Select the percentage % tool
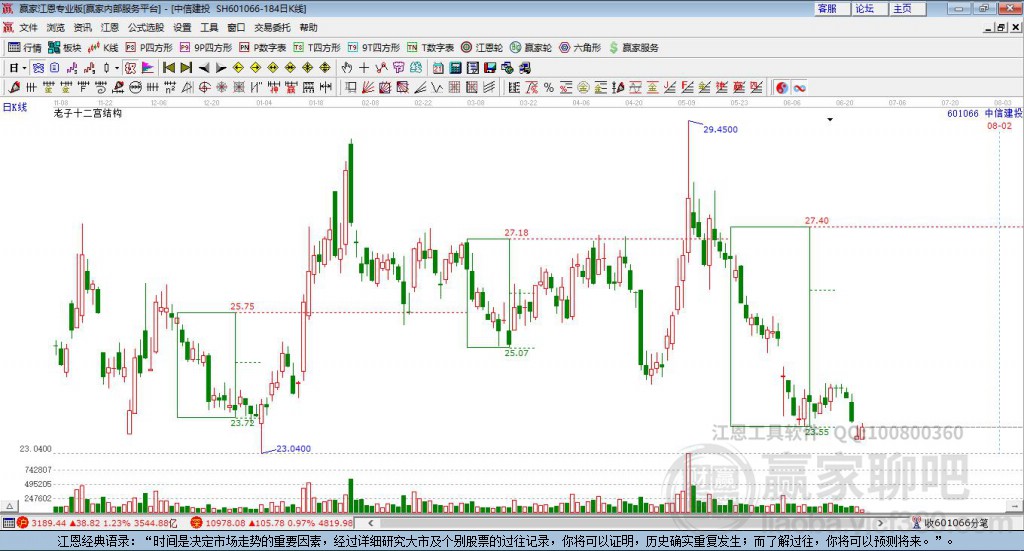 549,87
